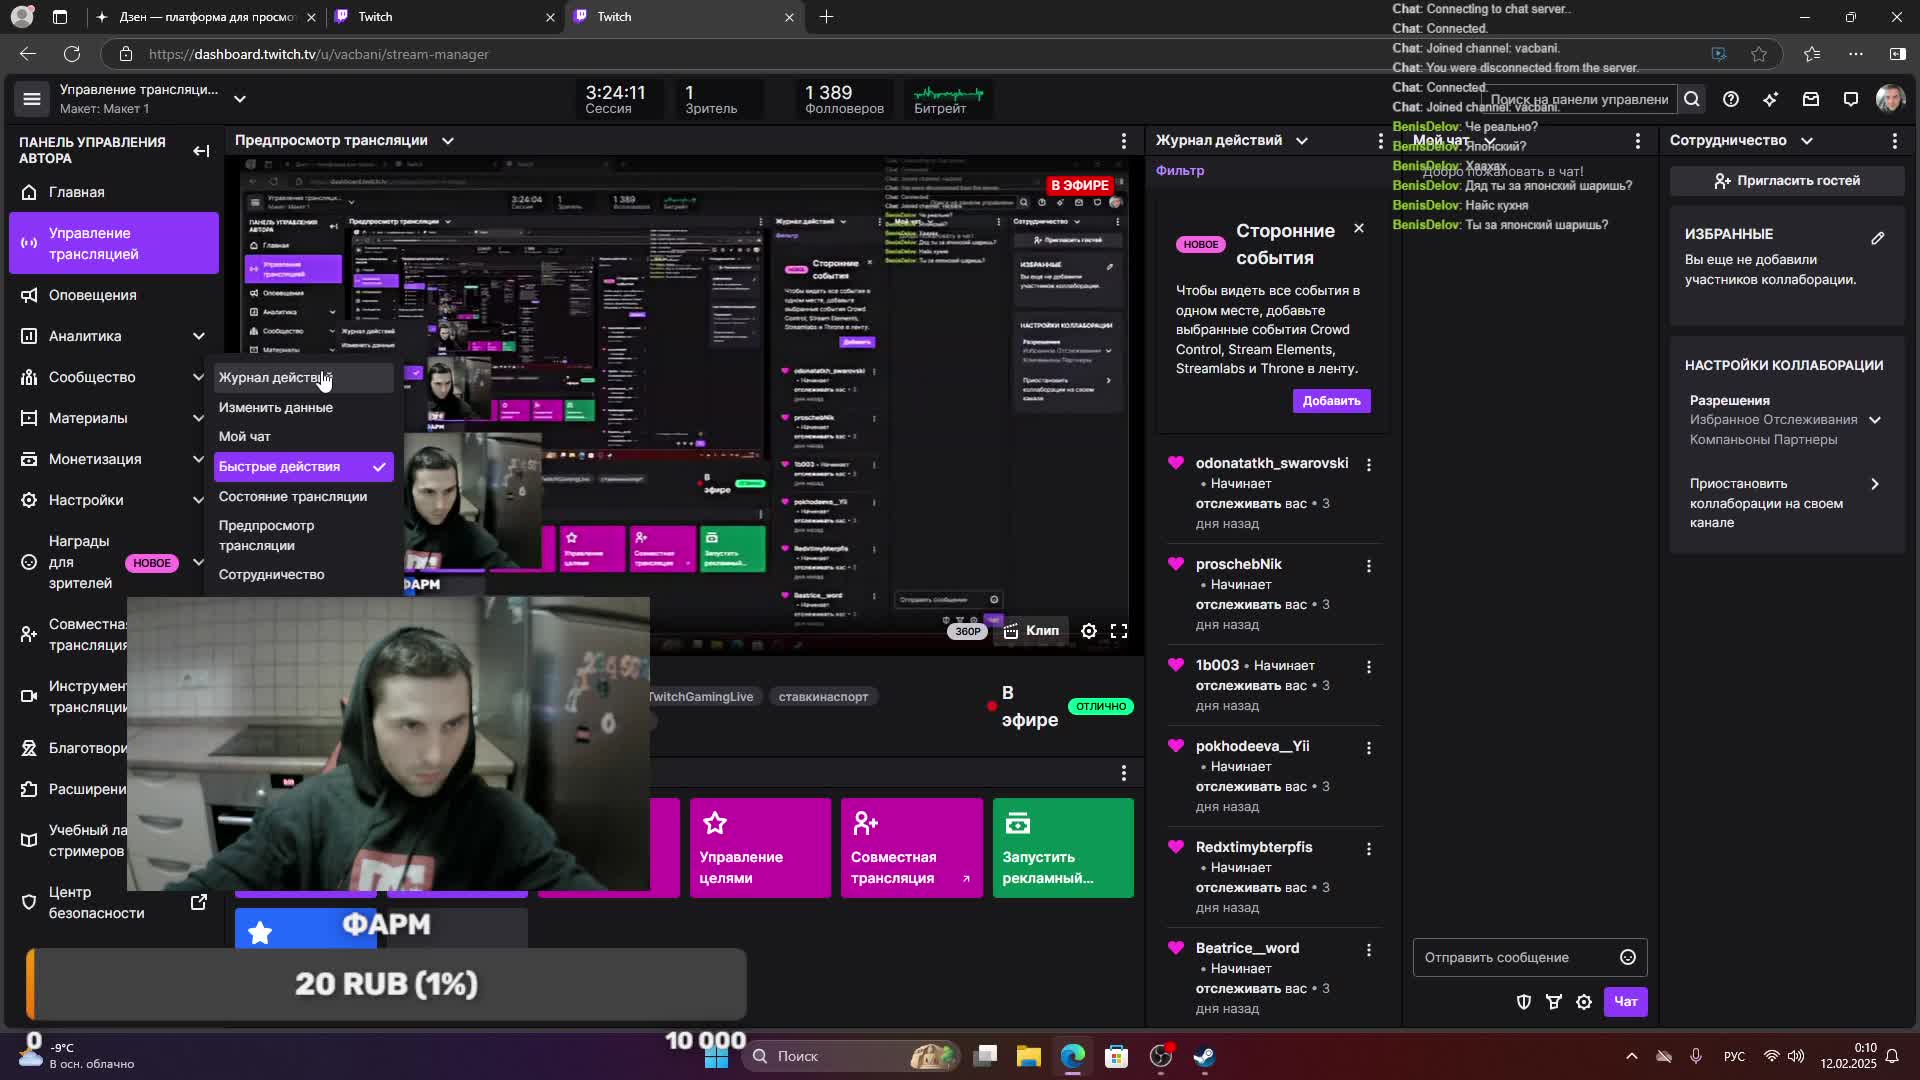Screen dimensions: 1920x1080
Task: Open the hamburger navigation menu
Action: (32, 99)
